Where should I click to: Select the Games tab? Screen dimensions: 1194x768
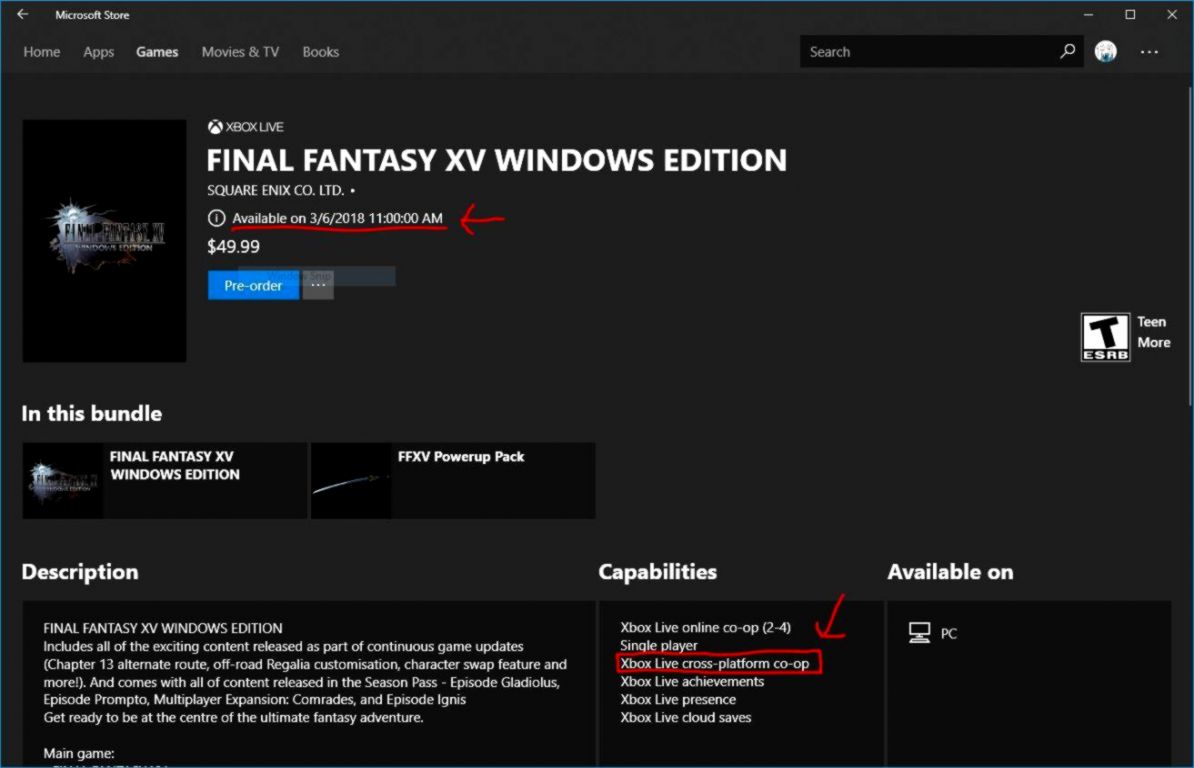(x=157, y=52)
